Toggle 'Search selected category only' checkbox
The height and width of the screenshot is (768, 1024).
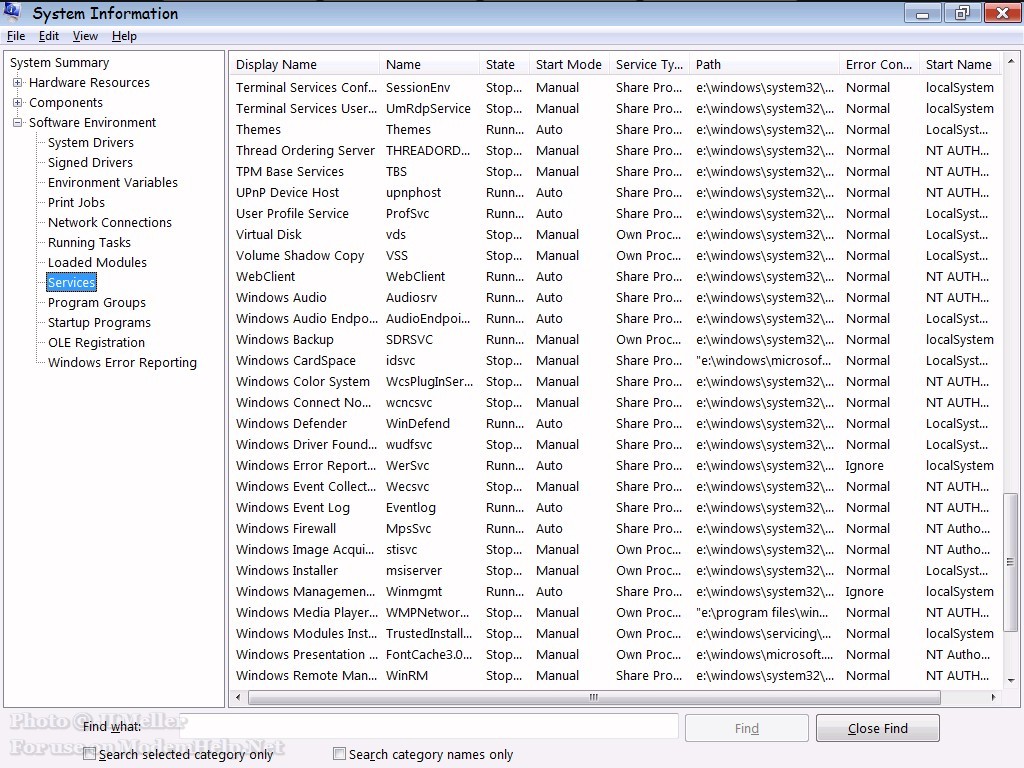[89, 754]
